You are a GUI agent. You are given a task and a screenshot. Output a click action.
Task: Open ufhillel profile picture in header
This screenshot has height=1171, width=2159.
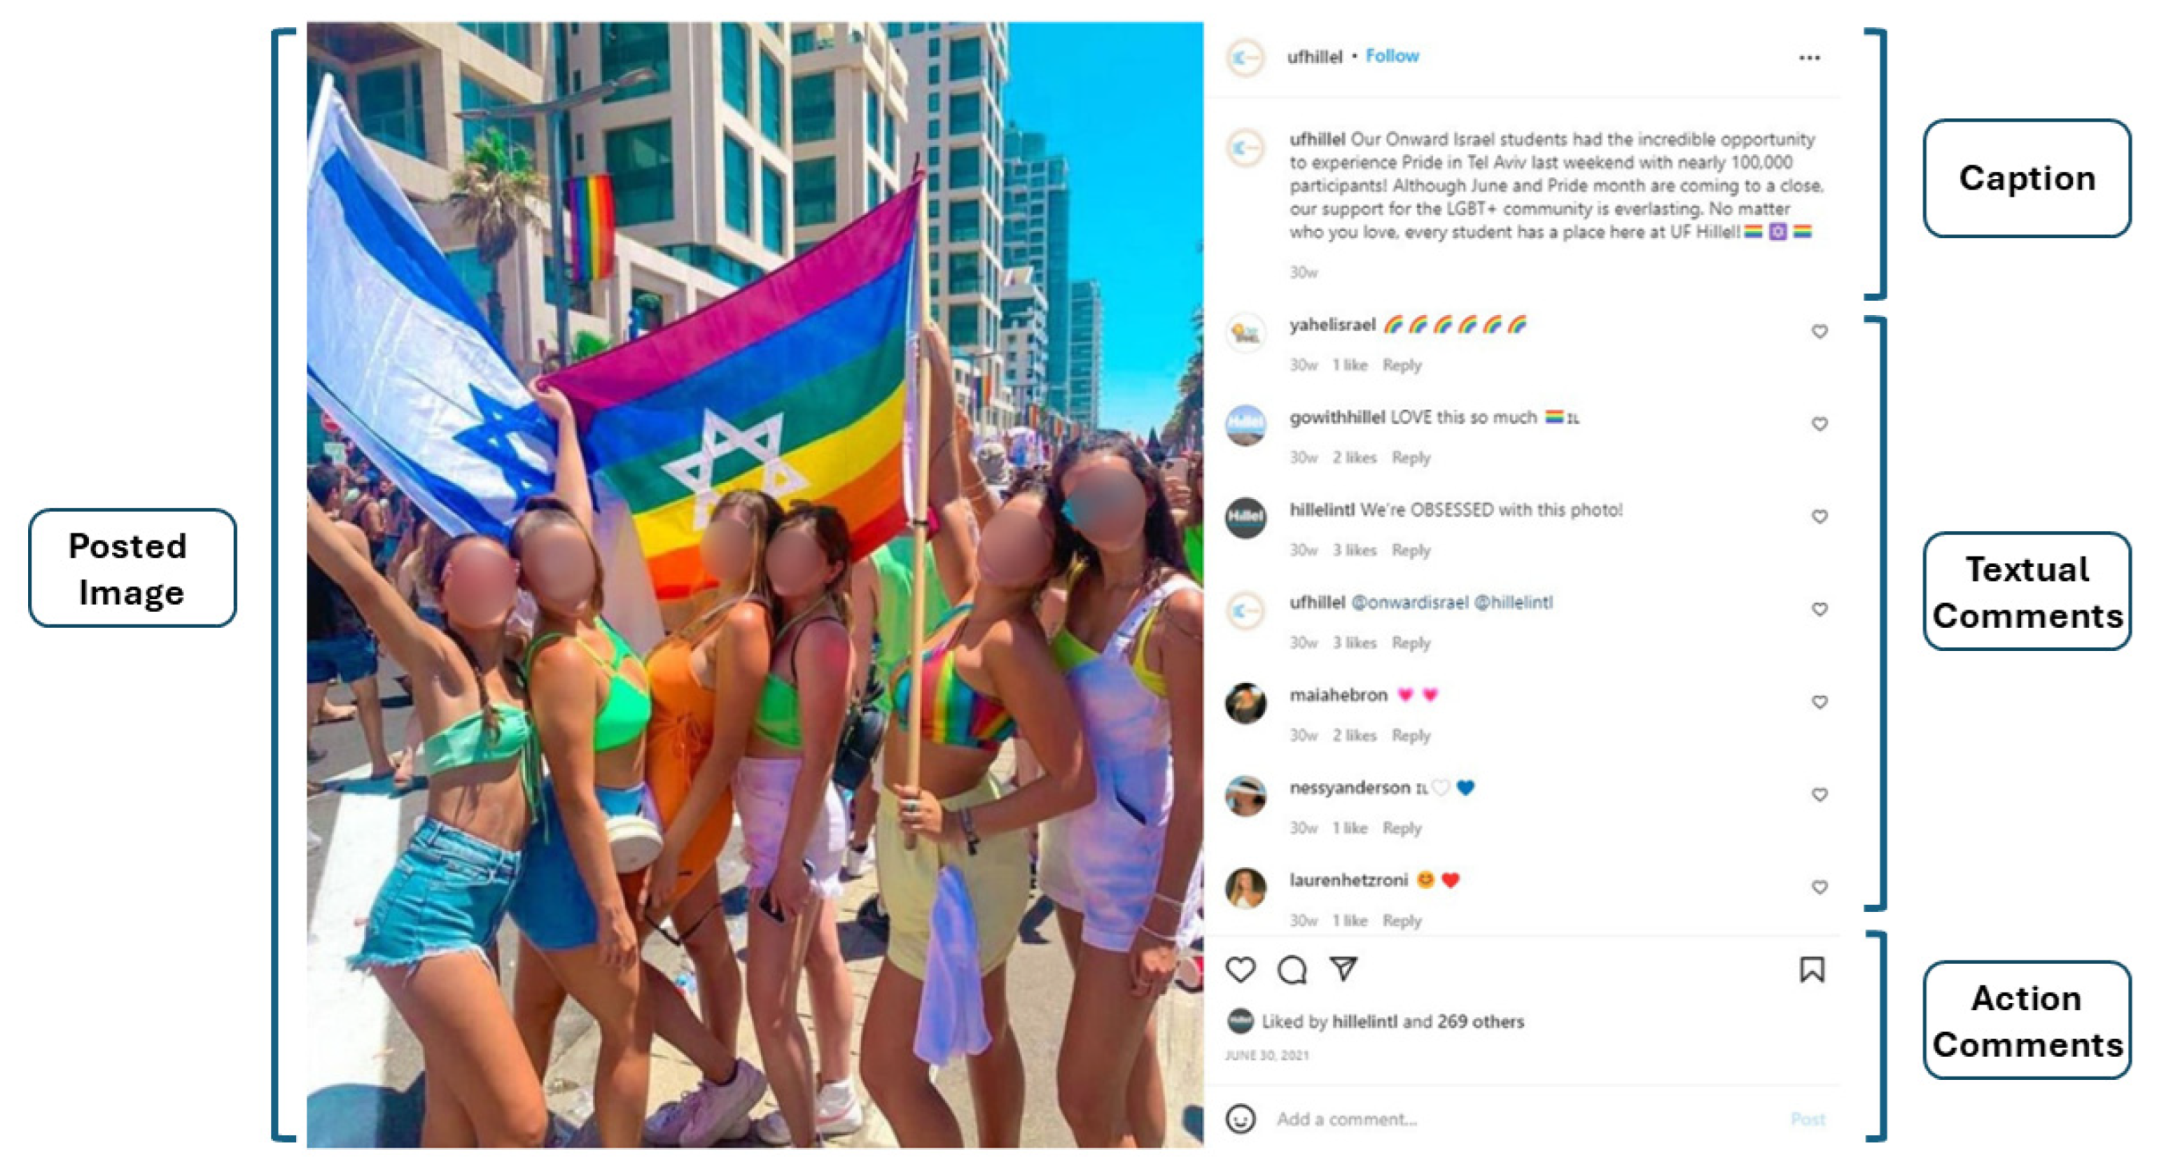coord(1246,58)
